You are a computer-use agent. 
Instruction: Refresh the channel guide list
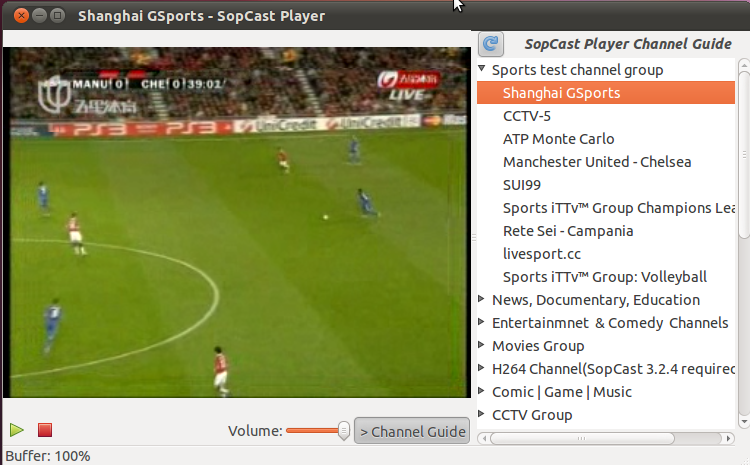(x=491, y=44)
